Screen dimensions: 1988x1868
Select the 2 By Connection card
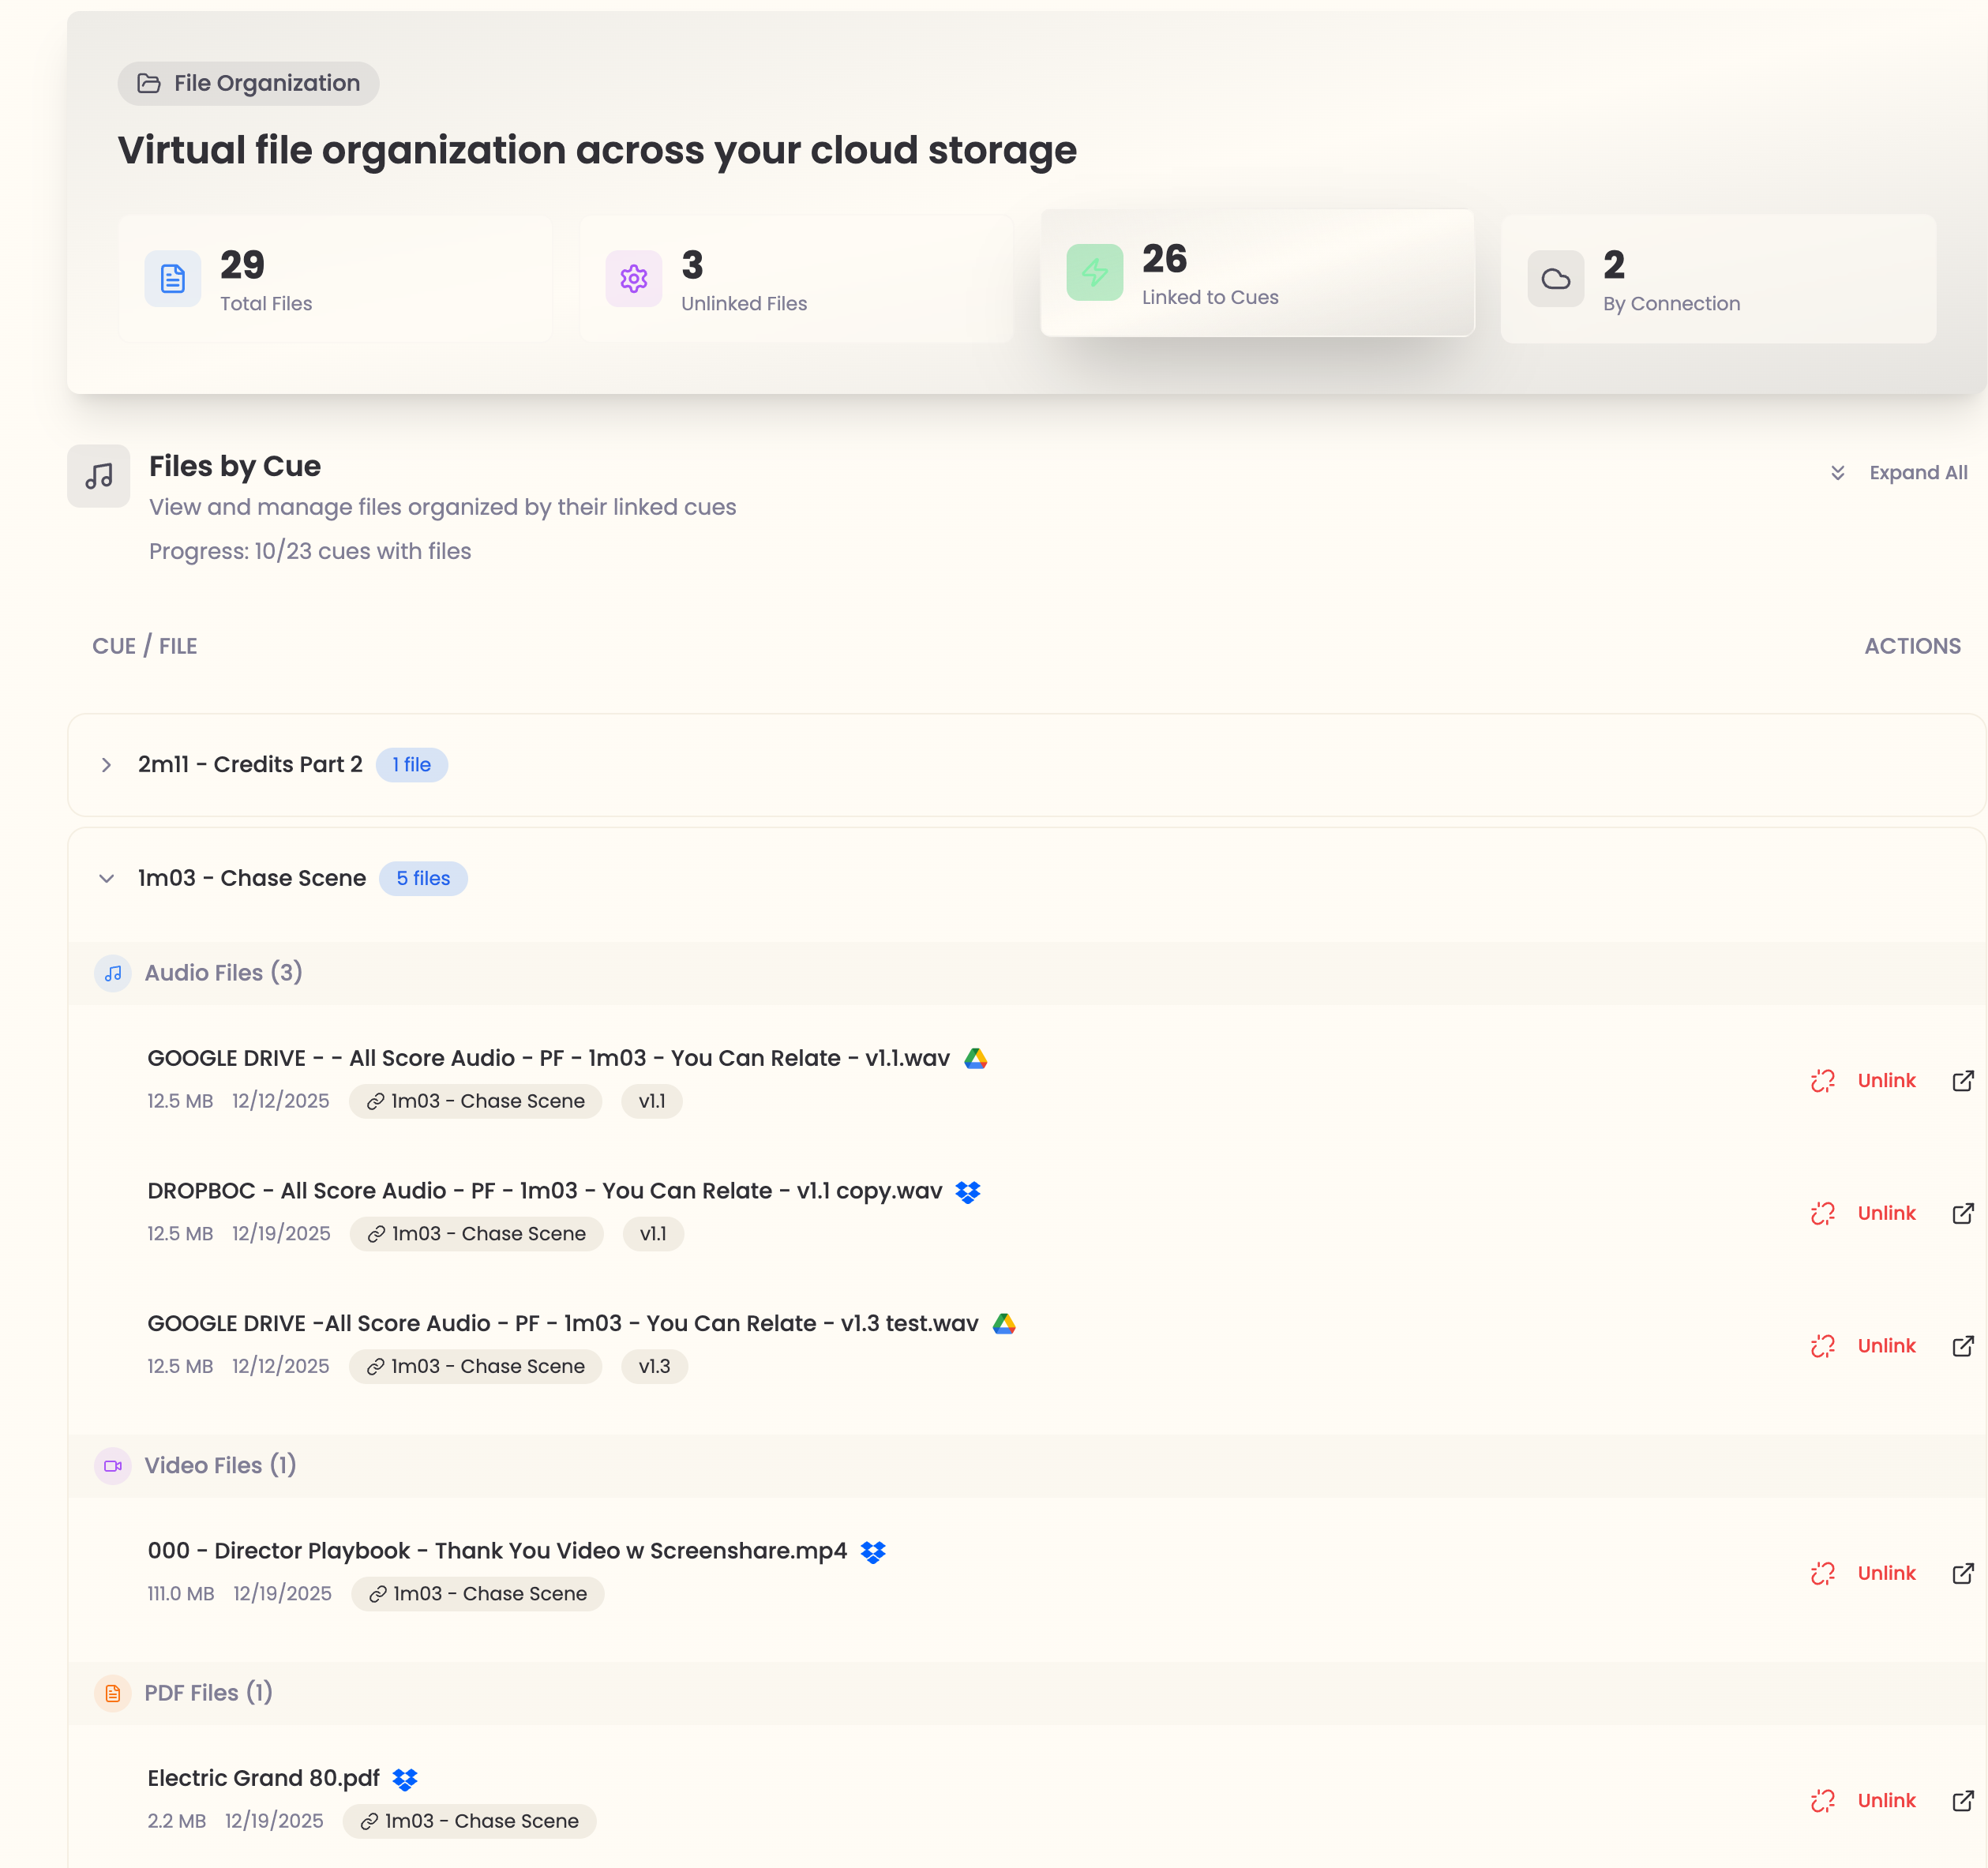(1718, 279)
